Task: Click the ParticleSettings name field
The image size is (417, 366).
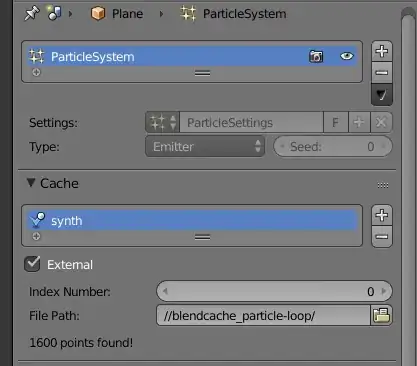Action: pyautogui.click(x=251, y=122)
